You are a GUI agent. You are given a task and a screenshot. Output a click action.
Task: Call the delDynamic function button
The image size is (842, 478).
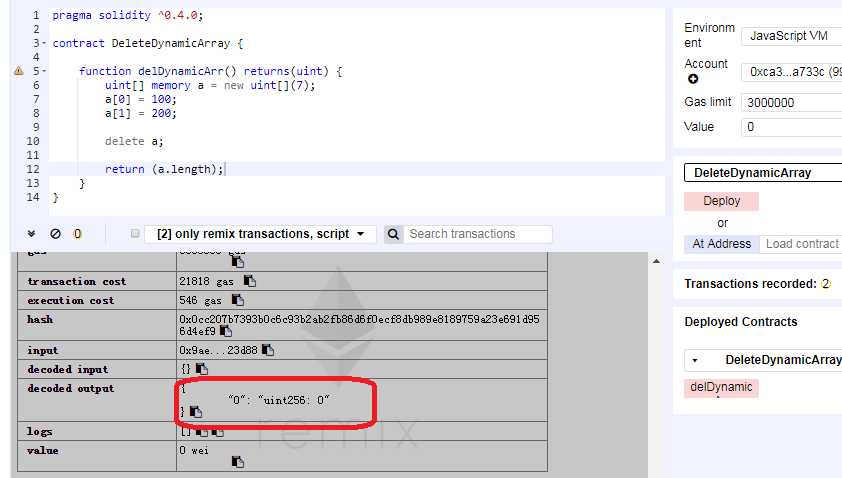click(x=721, y=387)
